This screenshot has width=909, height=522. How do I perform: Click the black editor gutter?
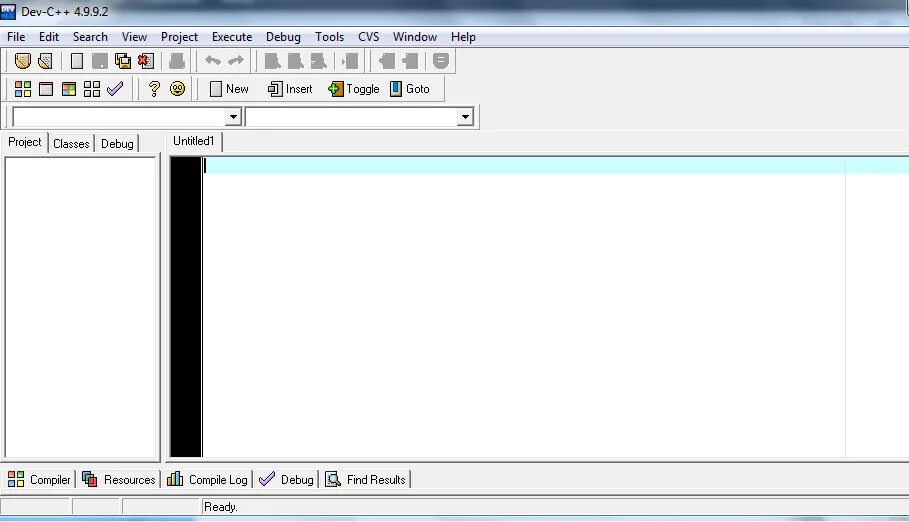pyautogui.click(x=186, y=307)
